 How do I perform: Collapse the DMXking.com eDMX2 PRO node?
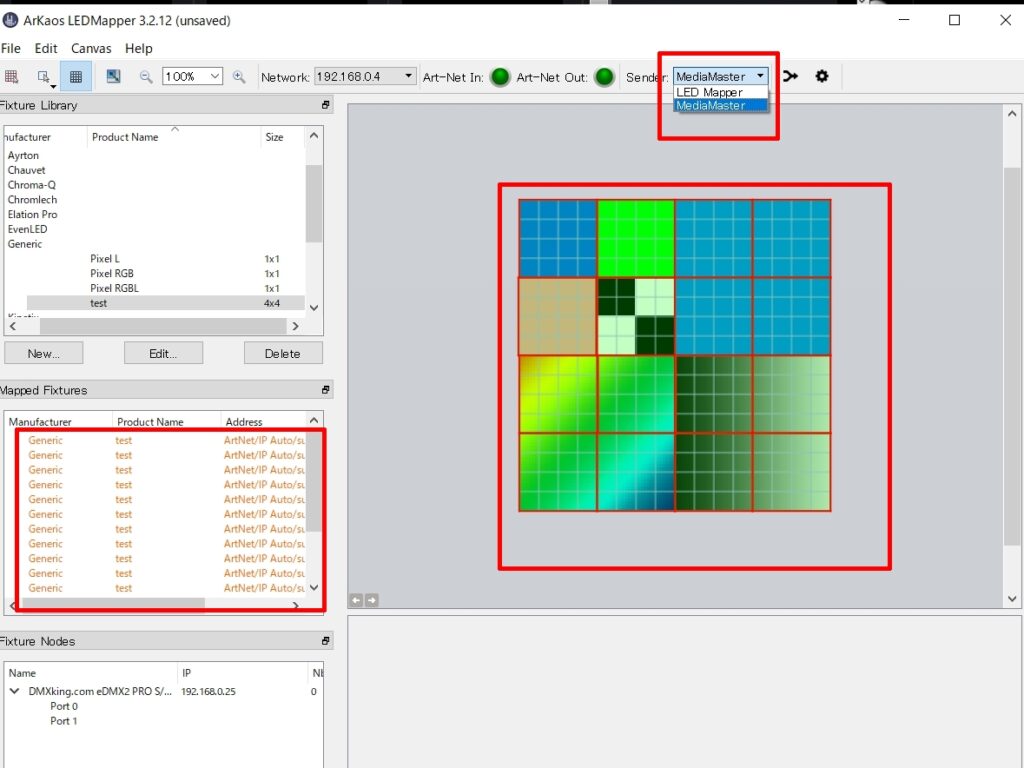(14, 691)
